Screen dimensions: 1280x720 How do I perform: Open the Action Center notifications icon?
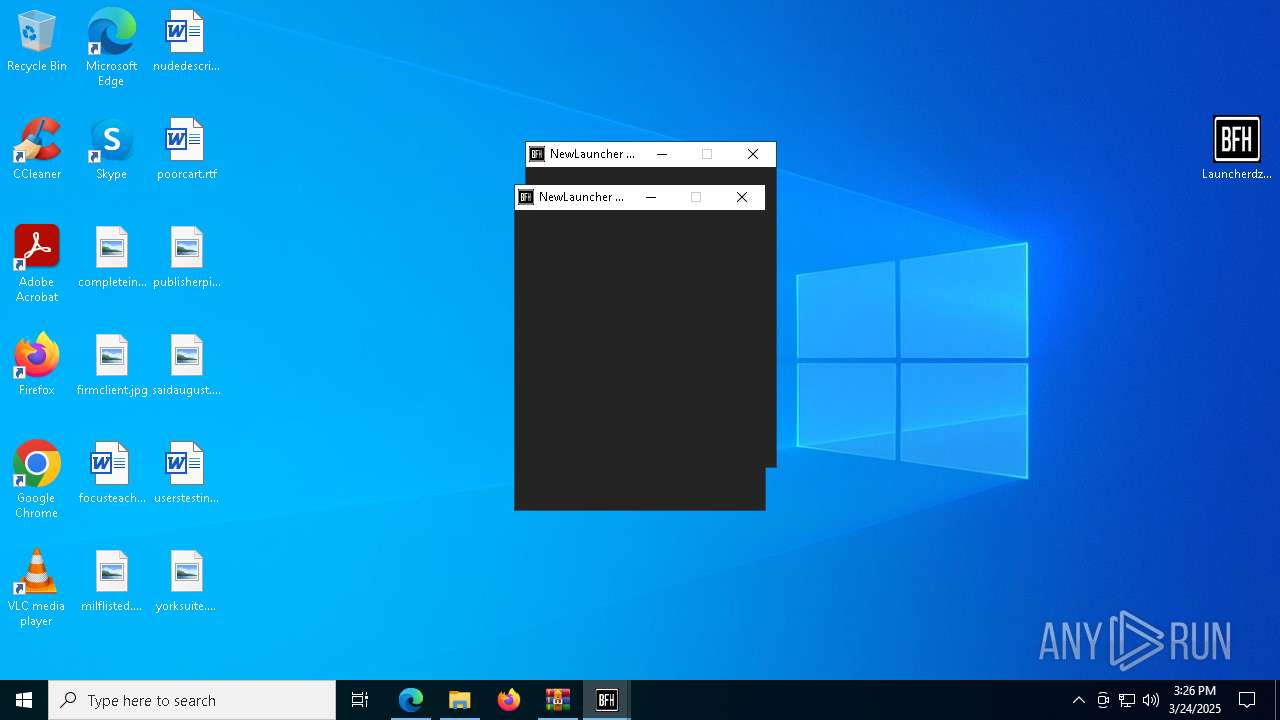[x=1247, y=700]
